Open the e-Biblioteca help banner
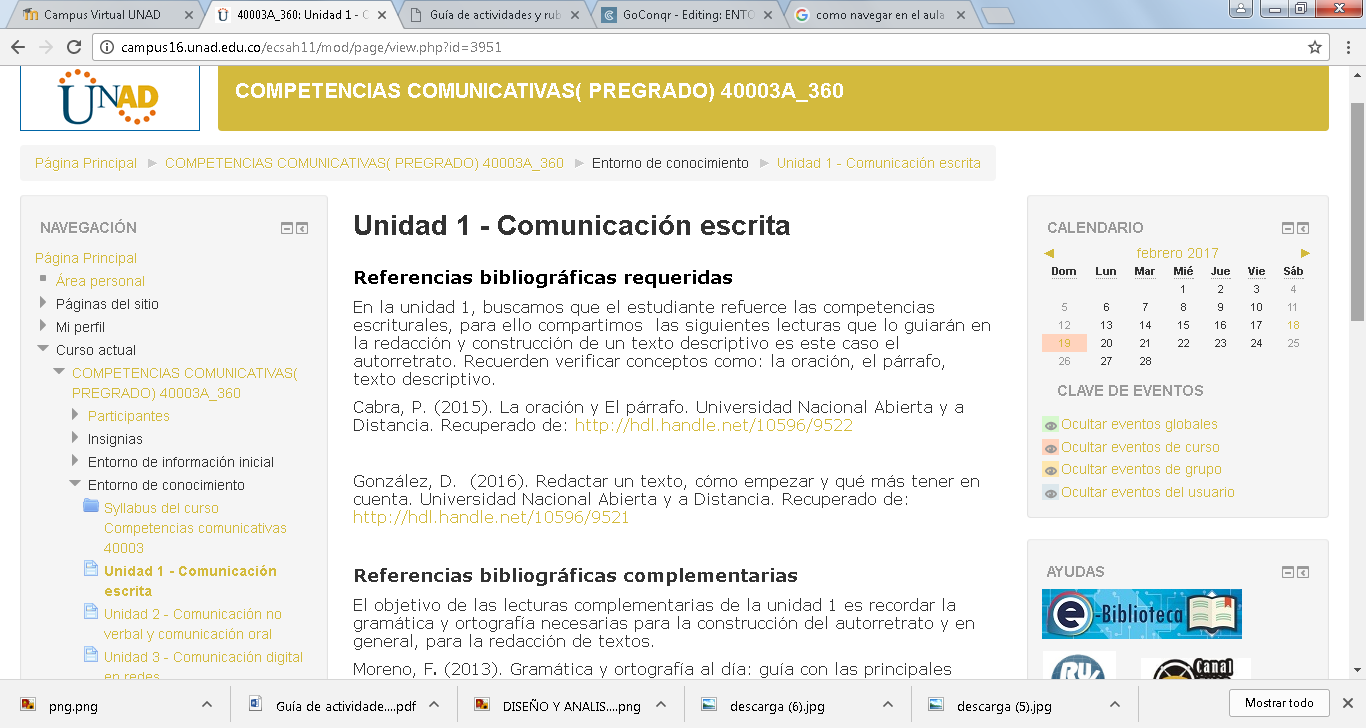Screen dimensions: 1366x728 1141,613
